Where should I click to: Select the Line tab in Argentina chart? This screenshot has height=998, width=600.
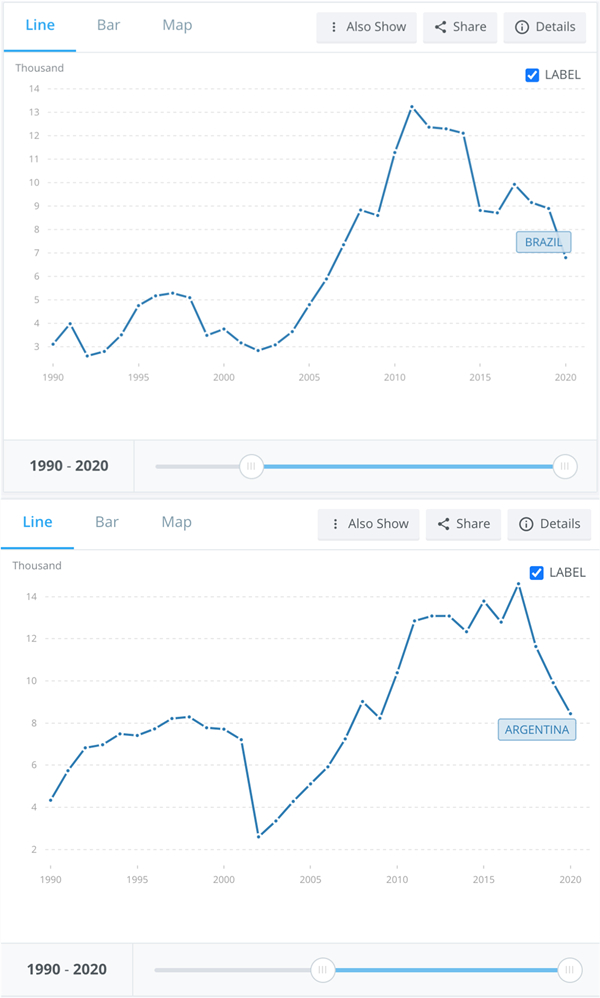(x=37, y=522)
